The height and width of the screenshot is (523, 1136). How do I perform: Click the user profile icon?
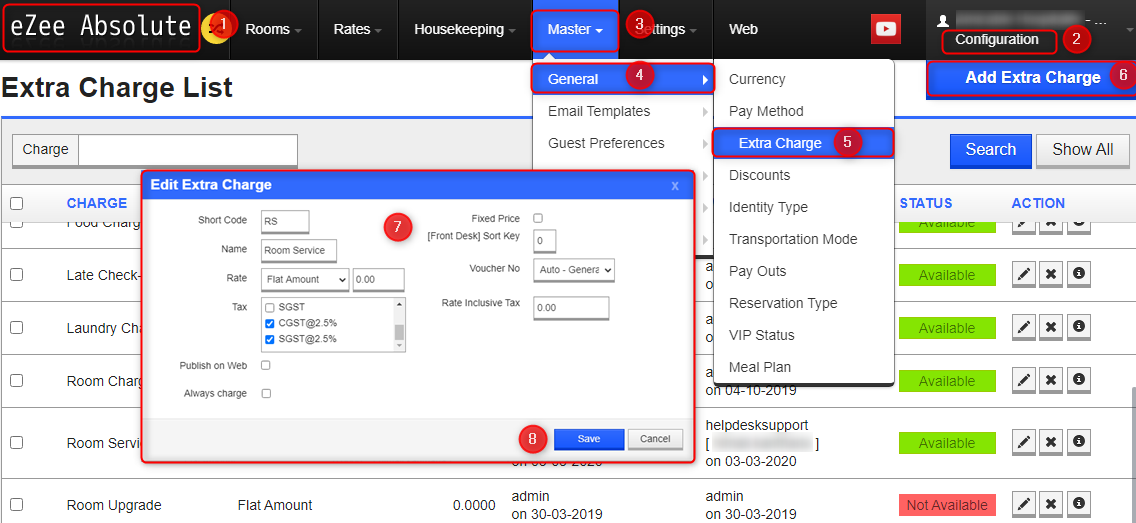(943, 20)
